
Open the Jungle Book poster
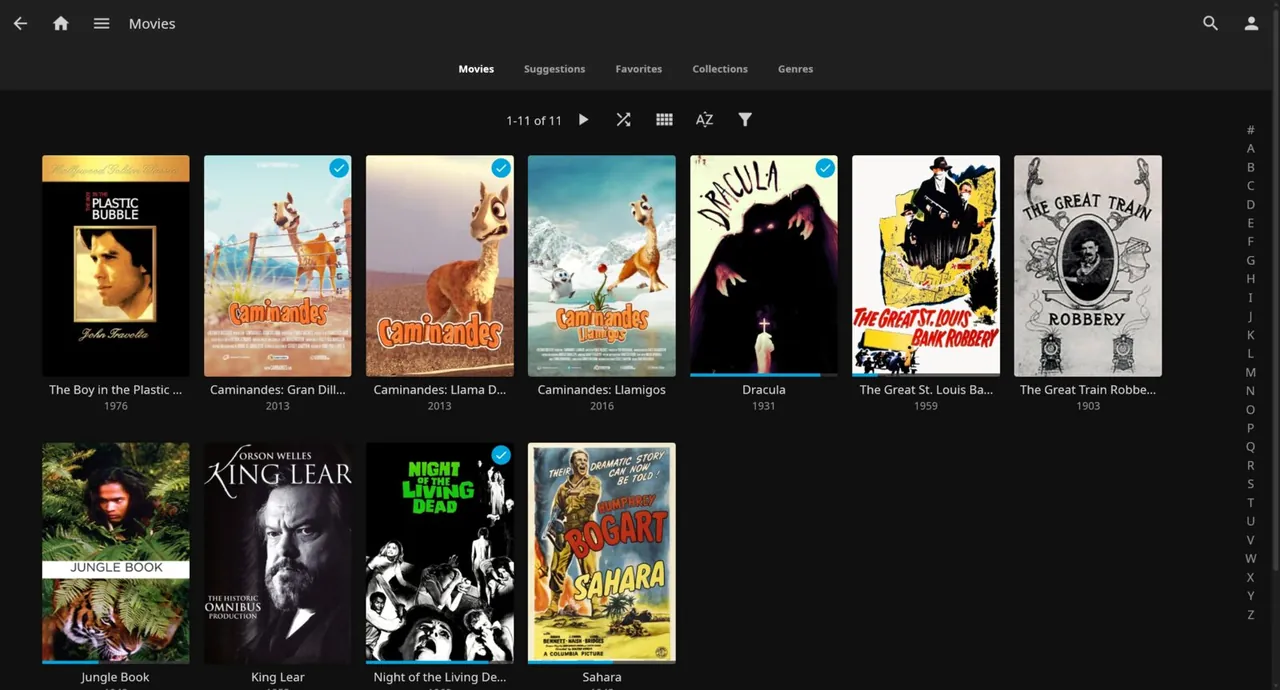pos(116,553)
